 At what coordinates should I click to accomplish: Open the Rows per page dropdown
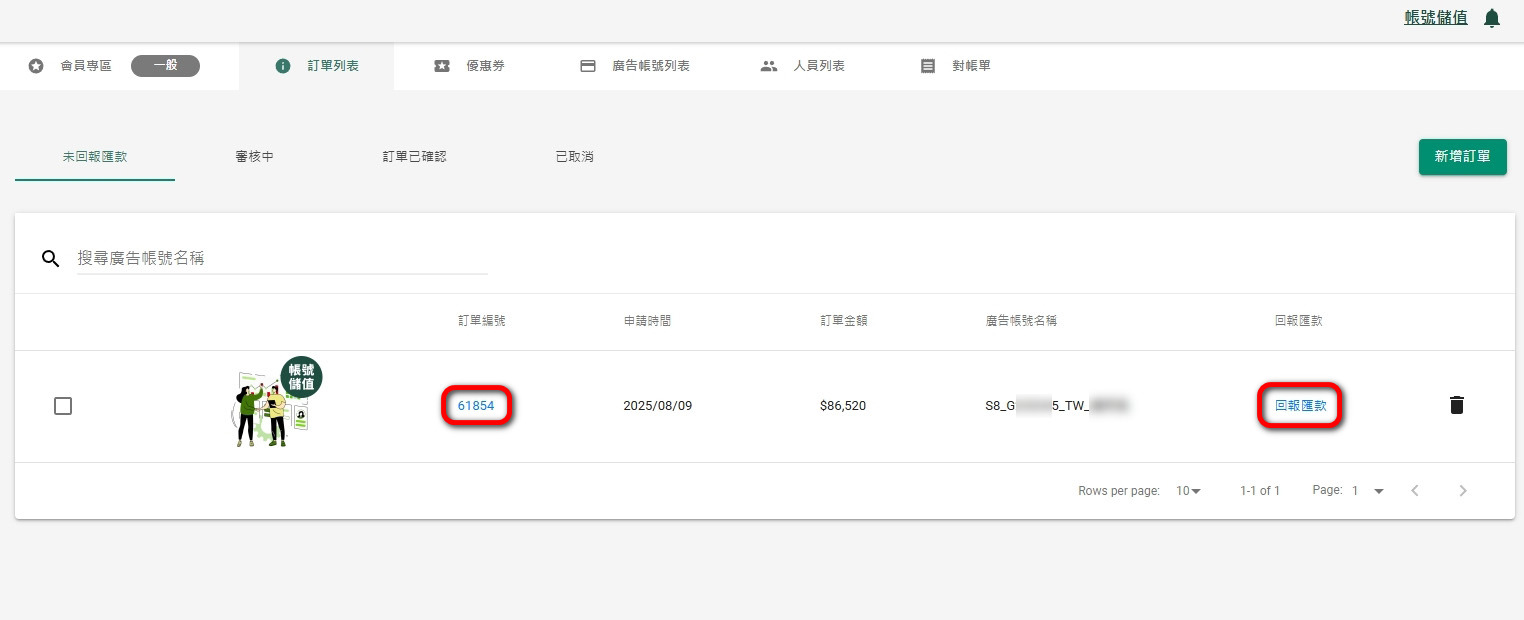(1188, 491)
